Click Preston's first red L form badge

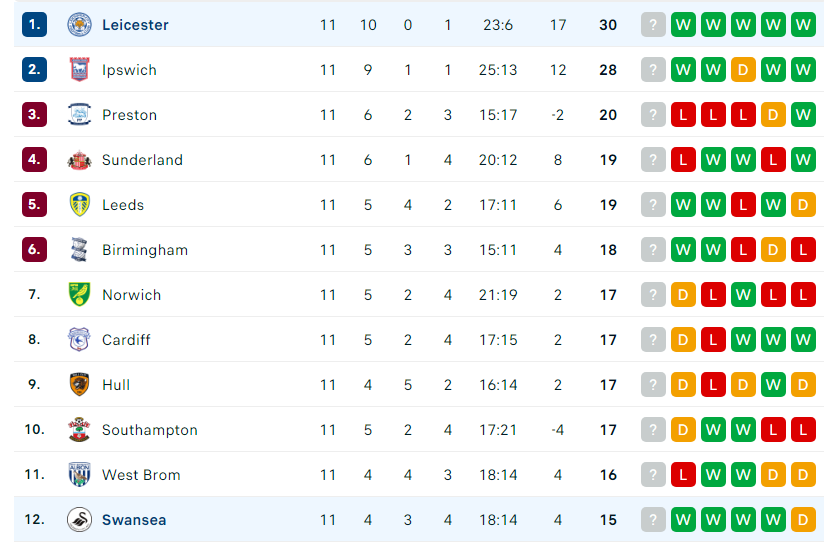683,115
